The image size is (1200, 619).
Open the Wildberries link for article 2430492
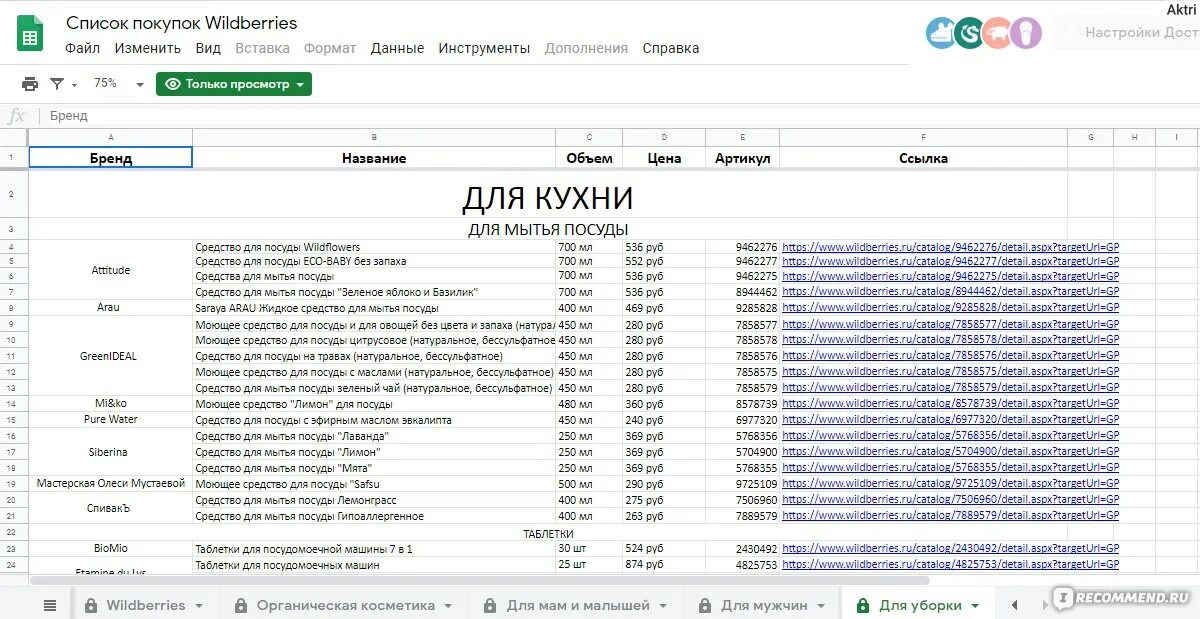click(x=950, y=549)
